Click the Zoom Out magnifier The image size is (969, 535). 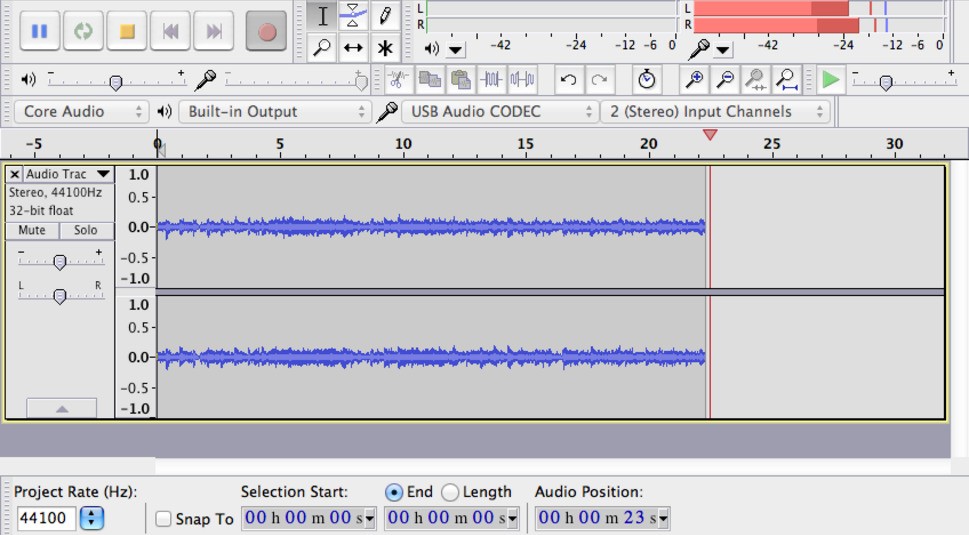[x=724, y=80]
